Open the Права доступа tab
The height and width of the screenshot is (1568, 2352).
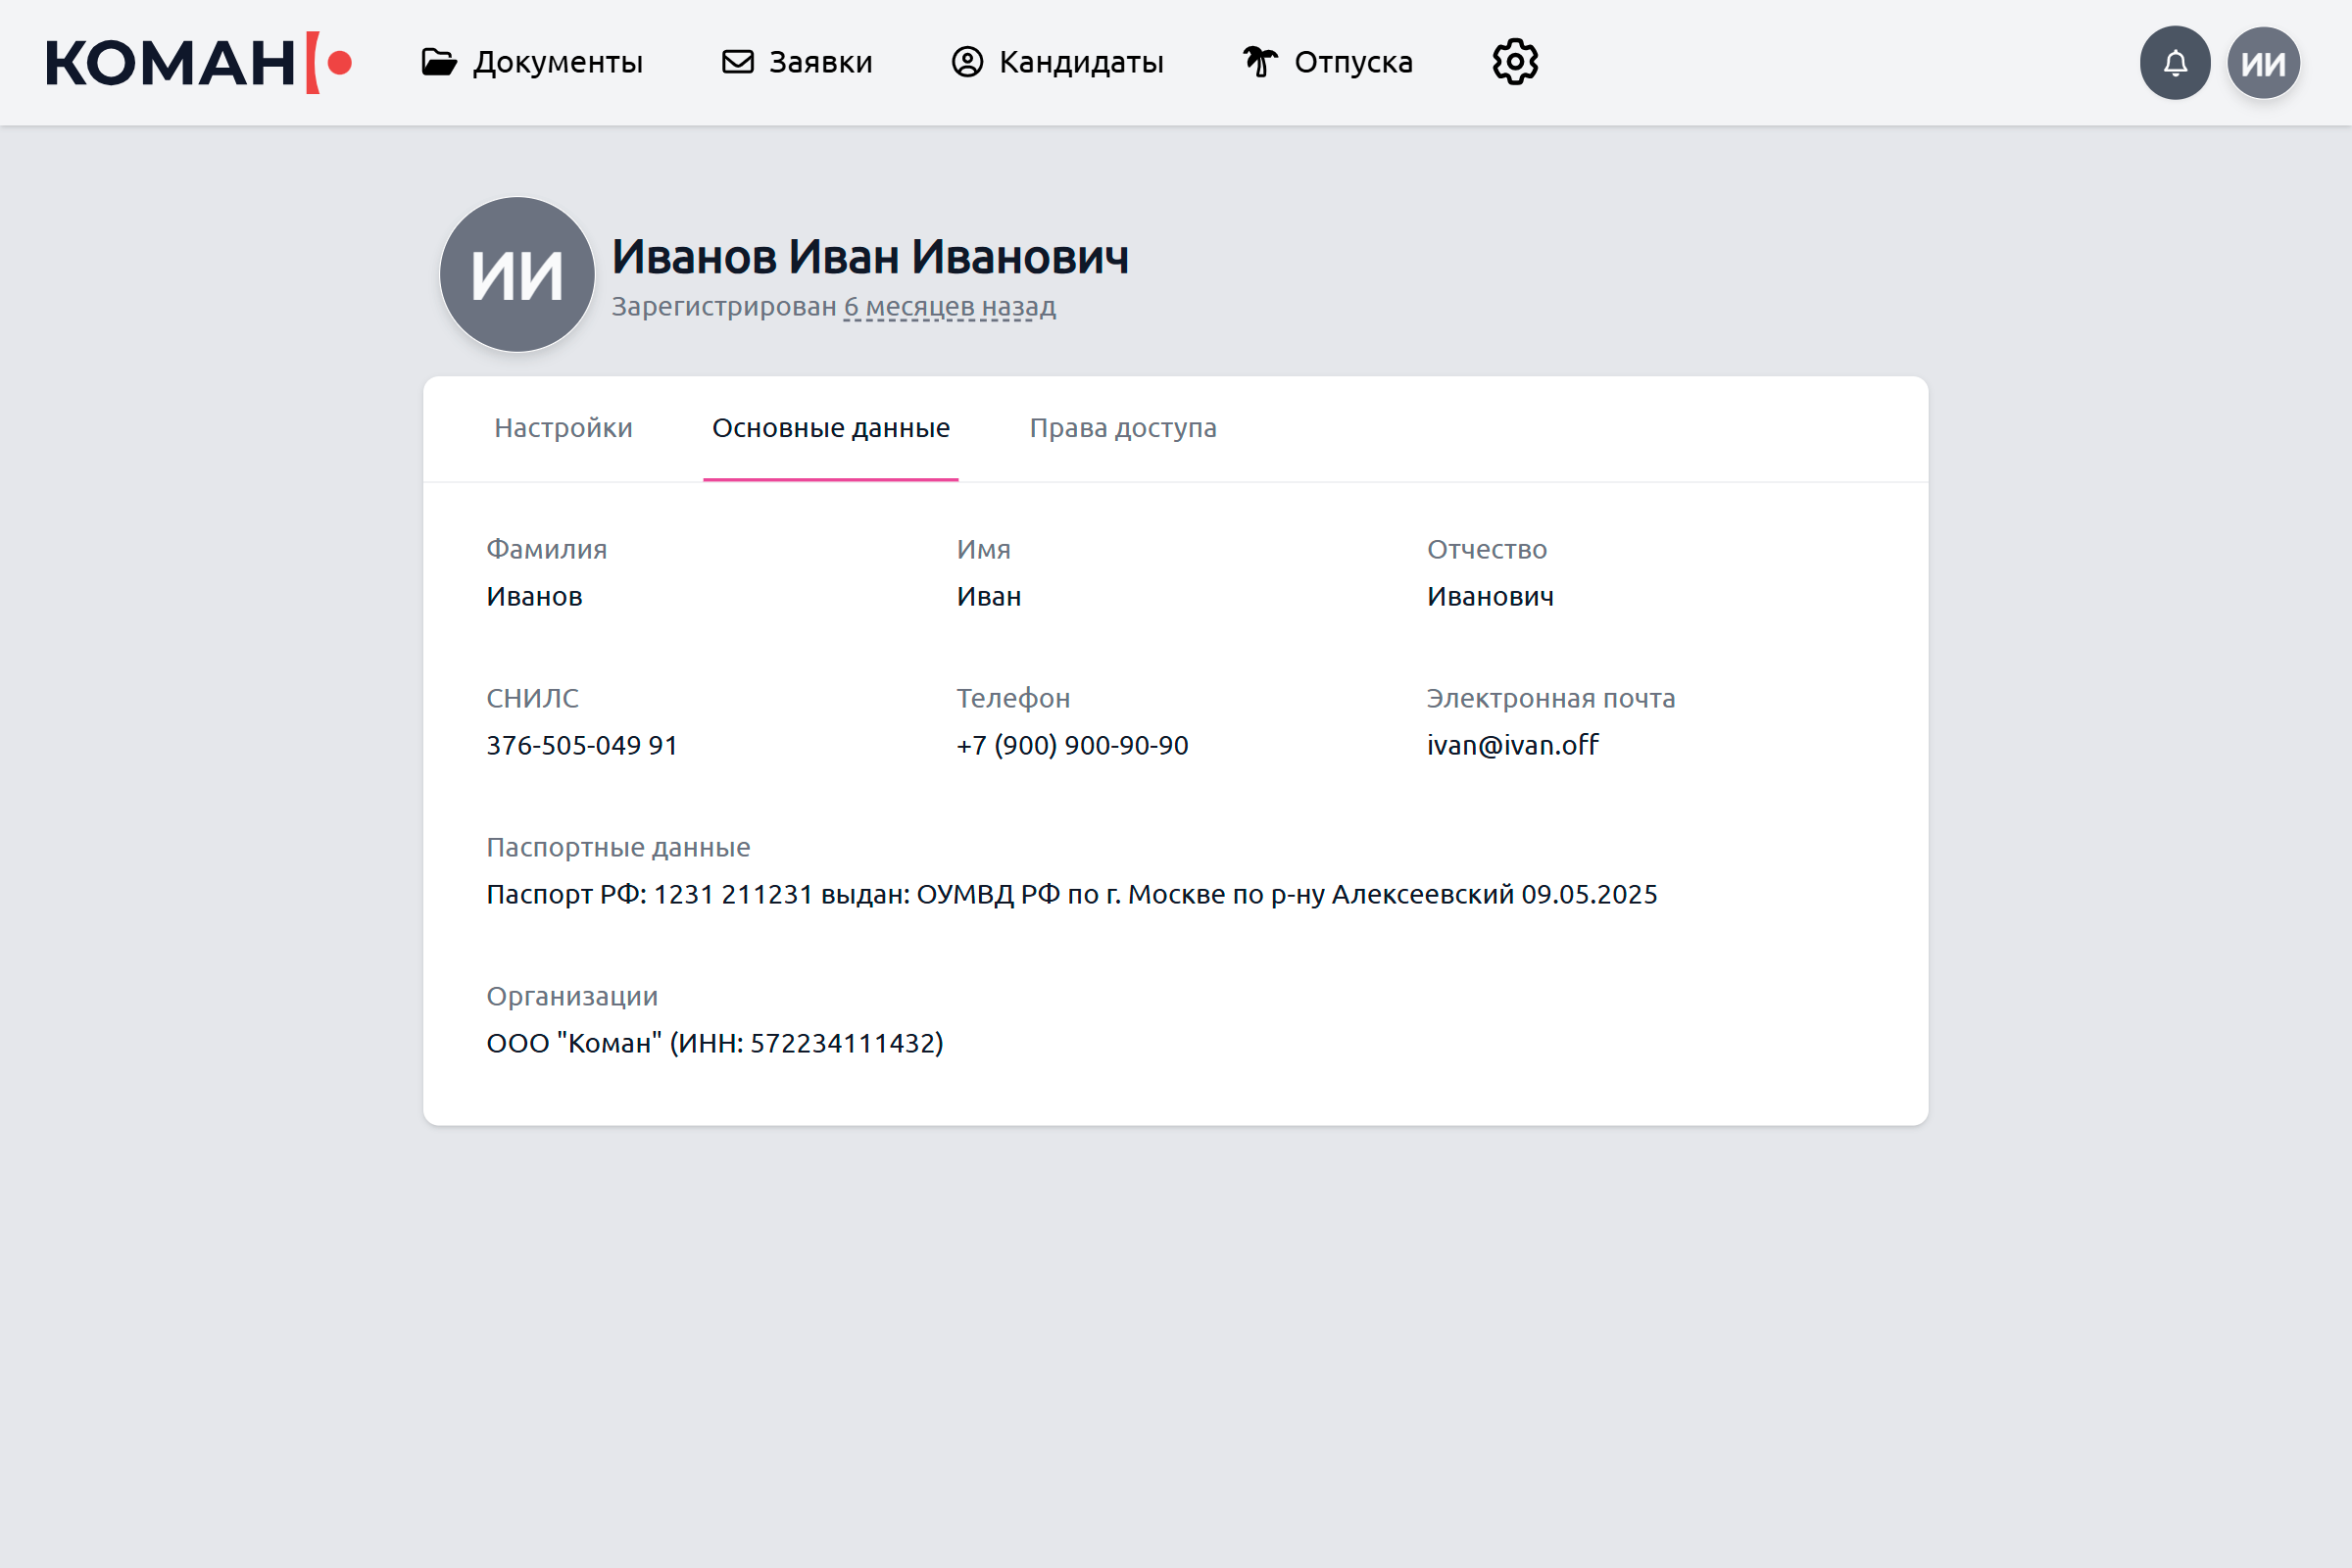tap(1122, 428)
